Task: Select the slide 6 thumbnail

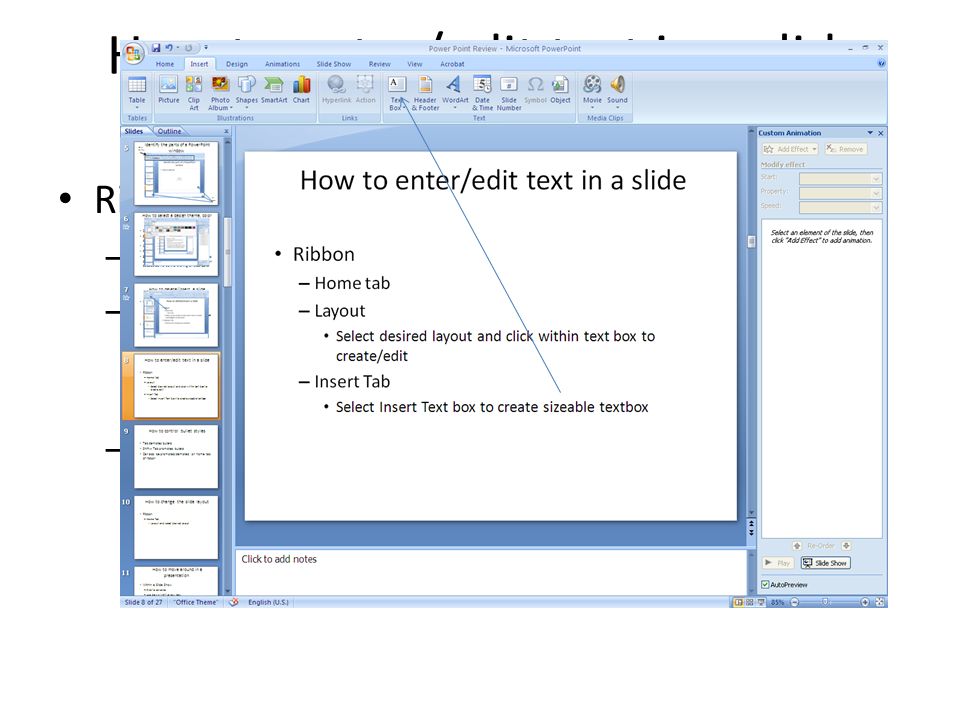Action: (176, 244)
